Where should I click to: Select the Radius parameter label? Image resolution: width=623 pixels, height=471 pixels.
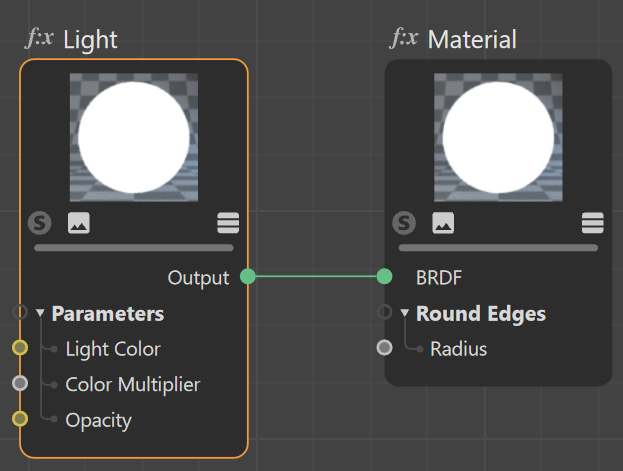pos(459,349)
